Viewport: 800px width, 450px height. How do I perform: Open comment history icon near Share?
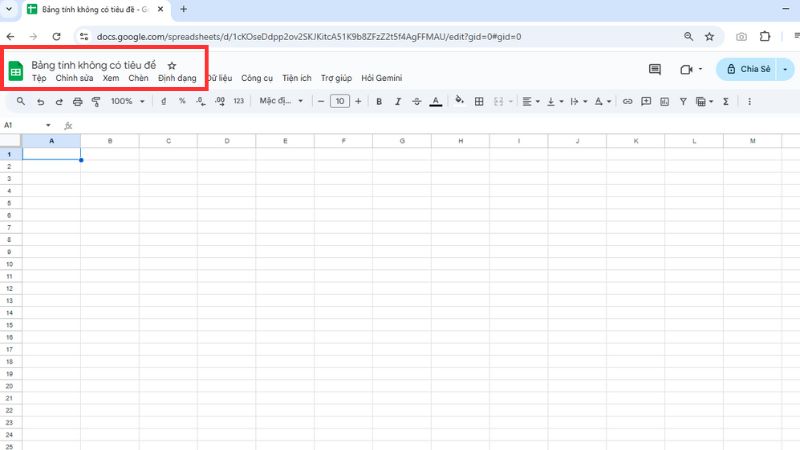[x=655, y=69]
